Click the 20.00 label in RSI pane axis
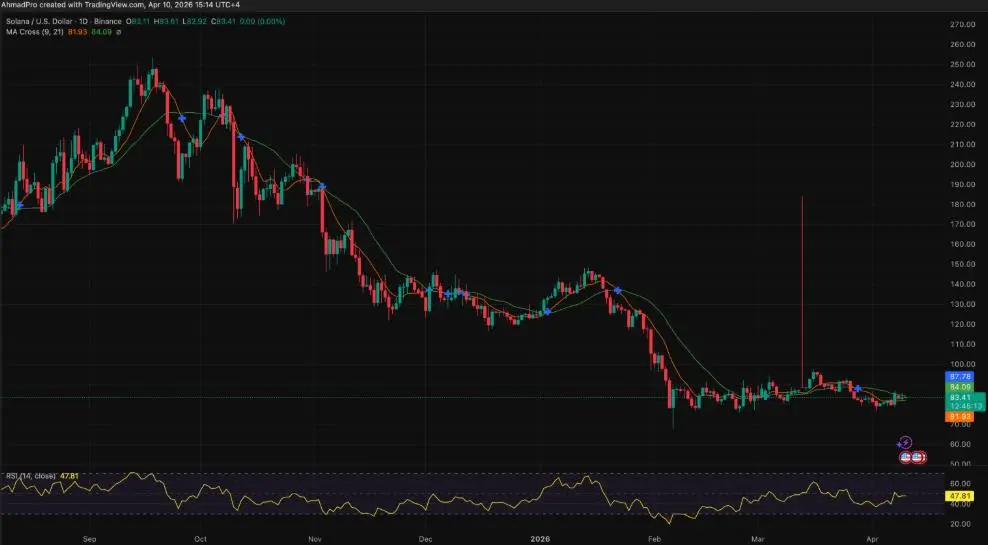The width and height of the screenshot is (988, 545). (960, 524)
